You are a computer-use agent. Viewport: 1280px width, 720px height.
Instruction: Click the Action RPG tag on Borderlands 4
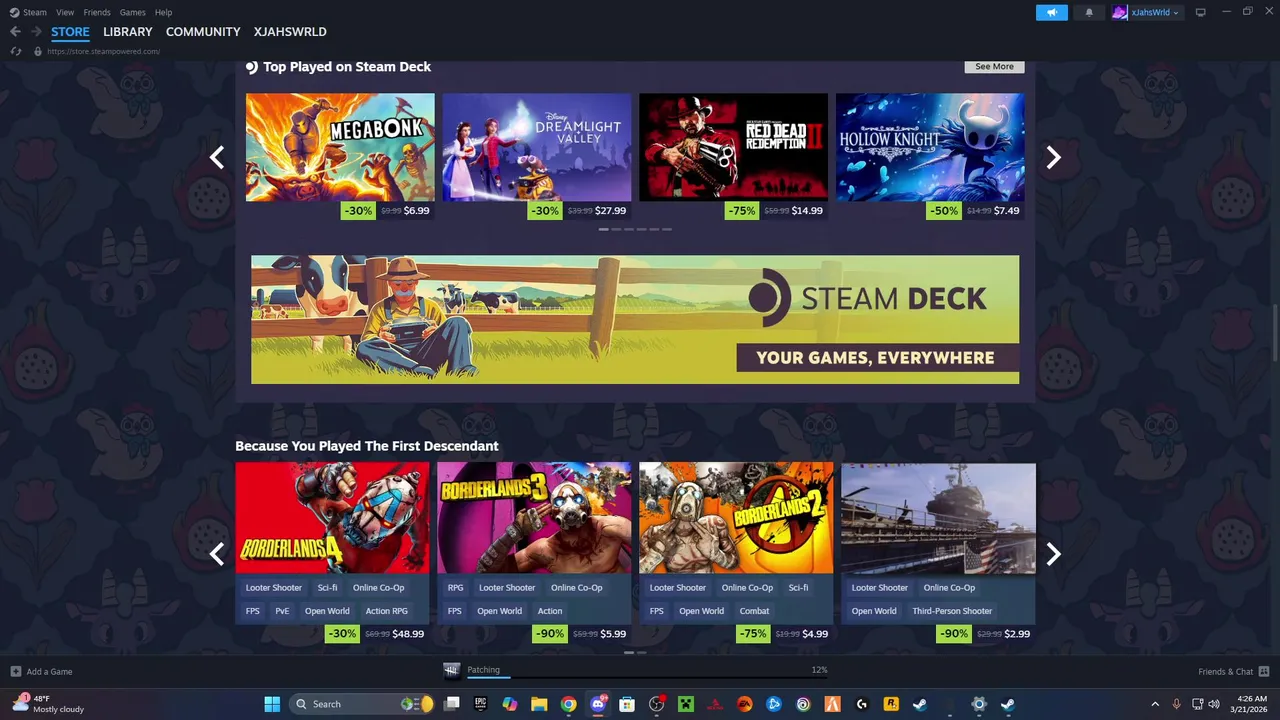386,611
